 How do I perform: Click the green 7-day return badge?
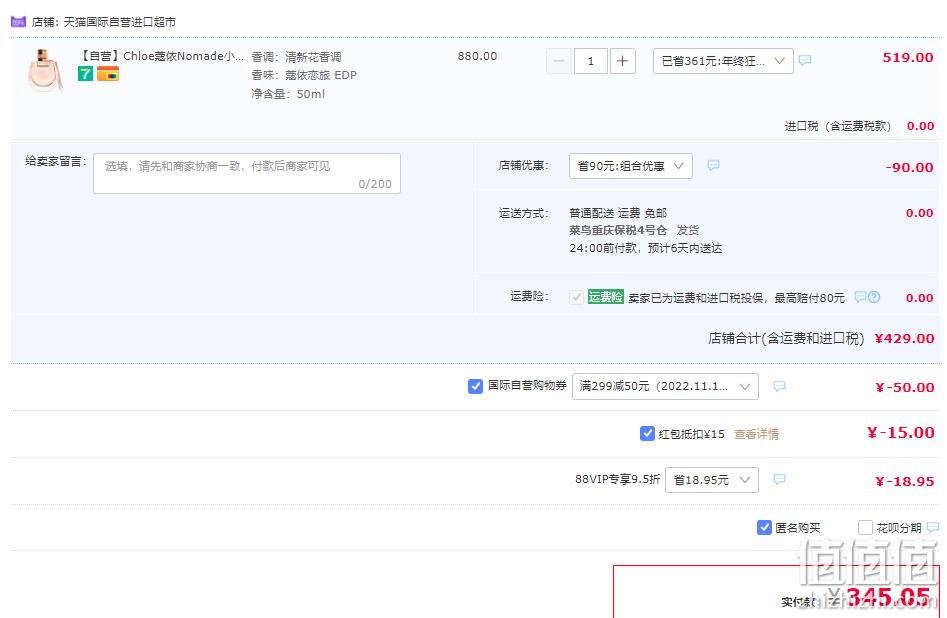click(85, 74)
